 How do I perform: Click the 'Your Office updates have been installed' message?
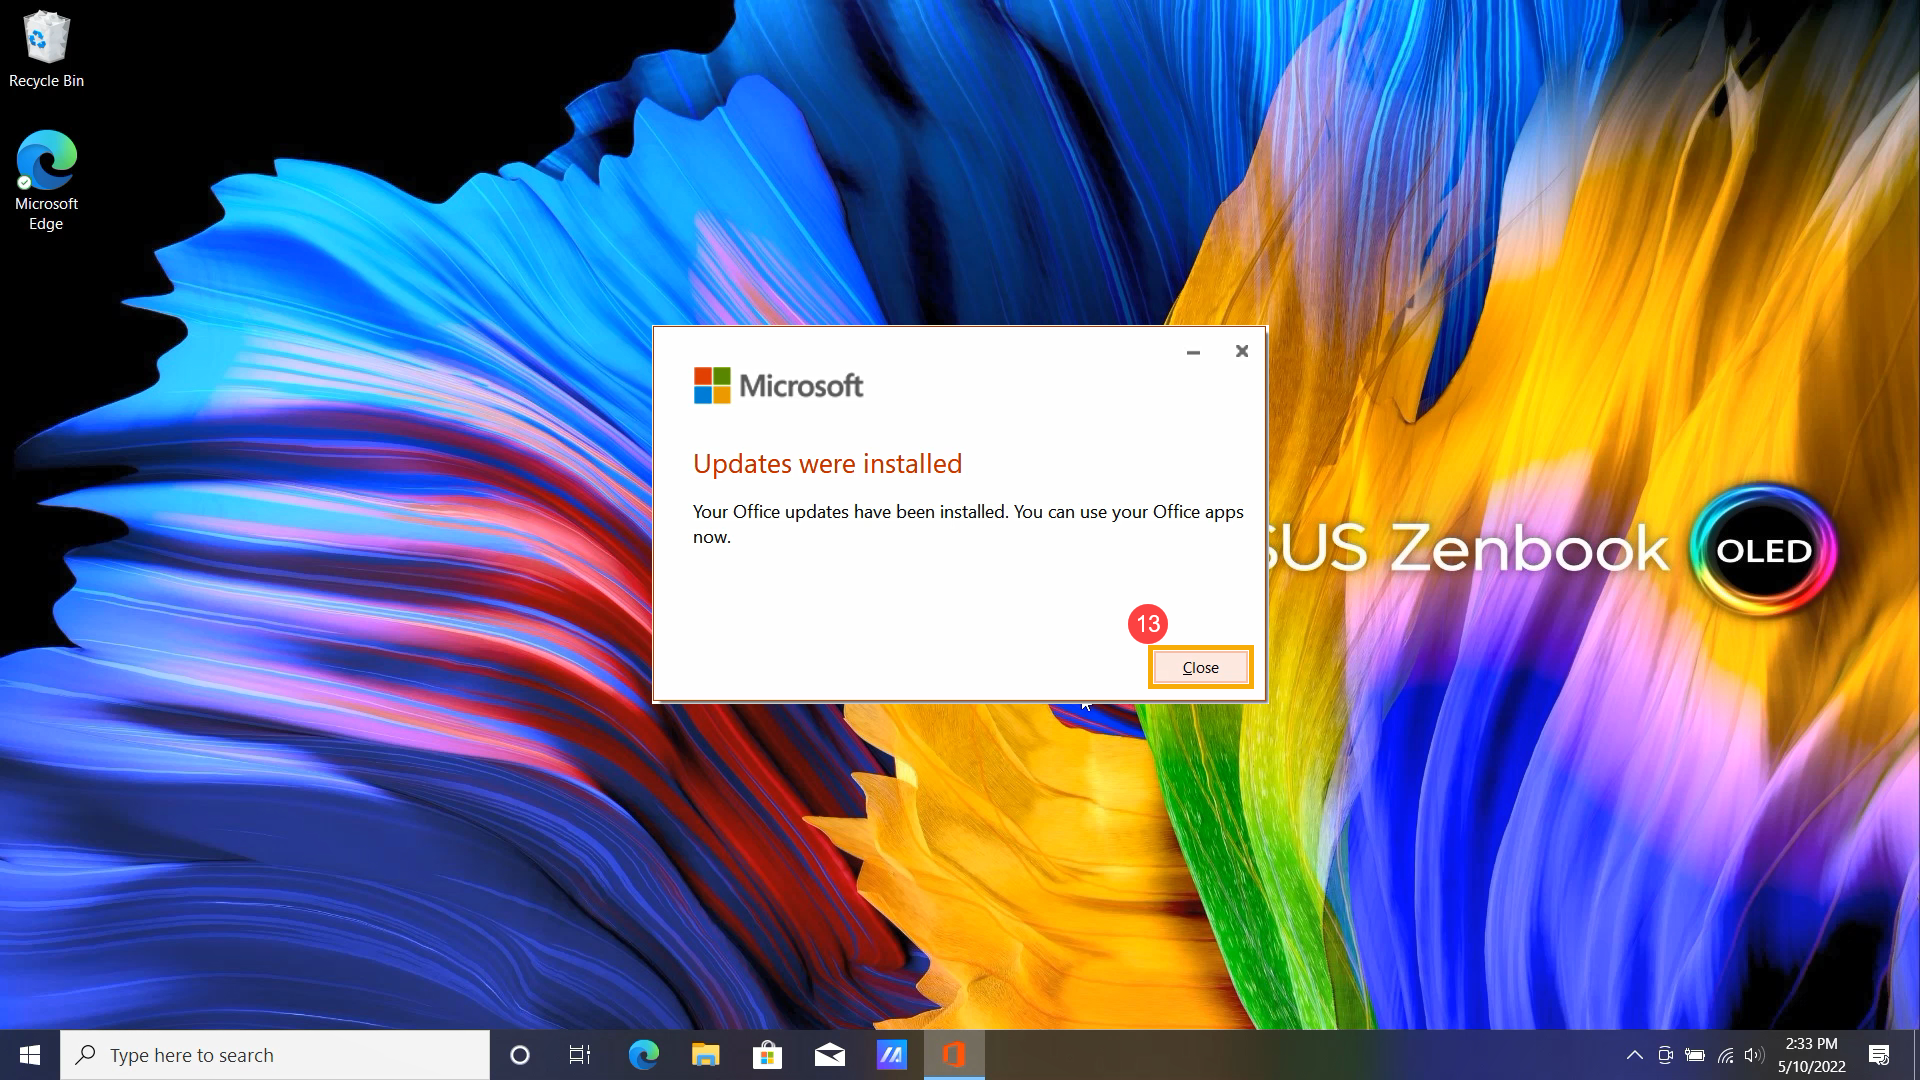[968, 524]
